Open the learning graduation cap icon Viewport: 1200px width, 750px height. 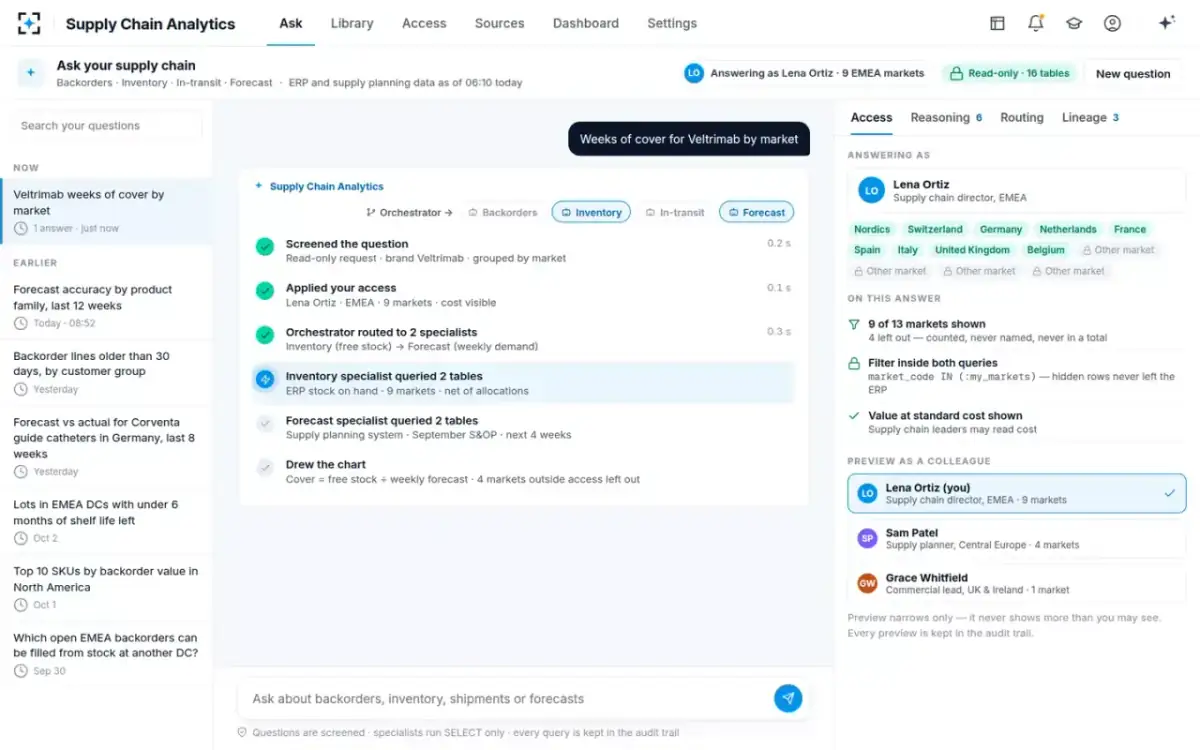click(x=1074, y=23)
